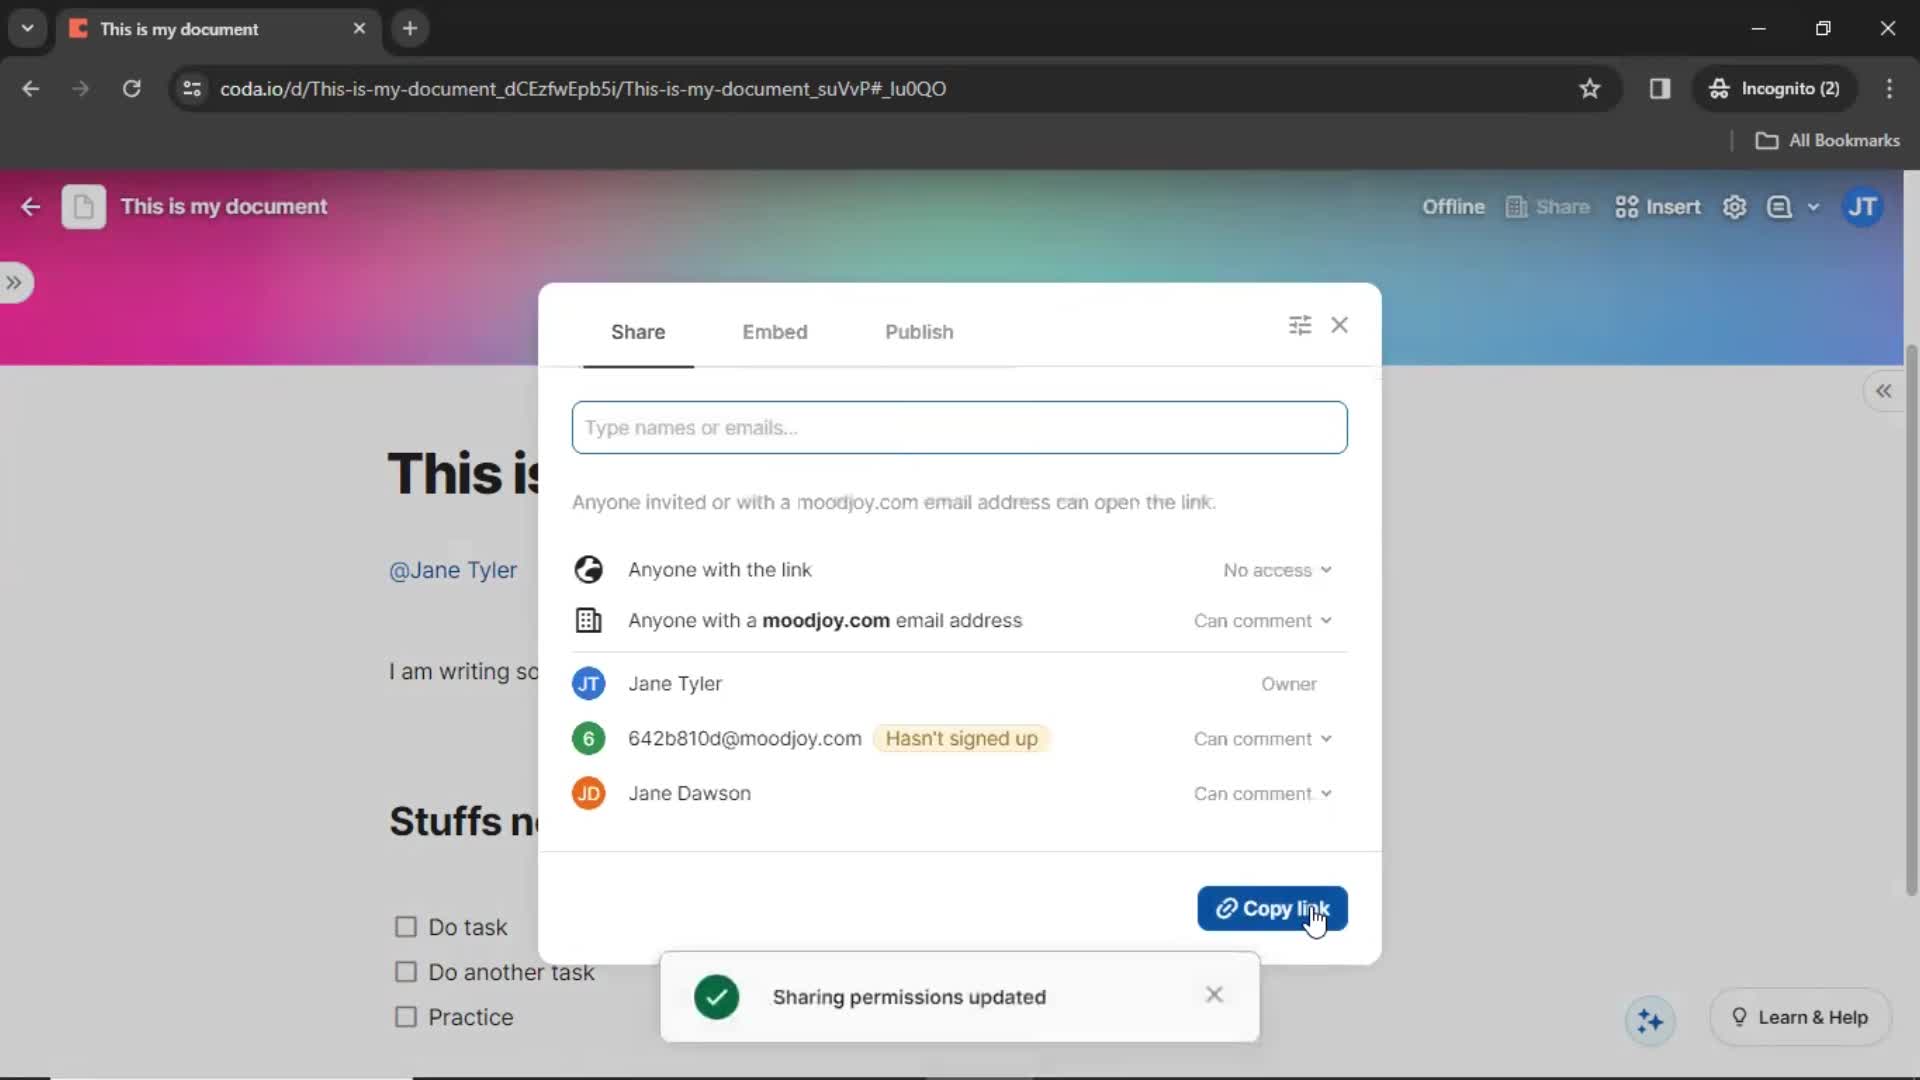Viewport: 1920px width, 1080px height.
Task: Click the Share button in document header
Action: click(1547, 207)
